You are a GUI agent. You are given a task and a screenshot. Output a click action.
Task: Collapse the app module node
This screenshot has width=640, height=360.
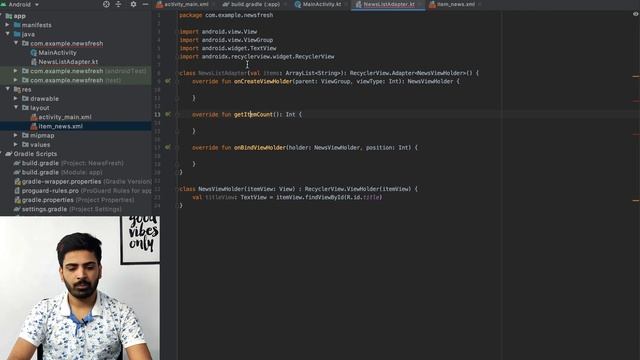[2, 16]
